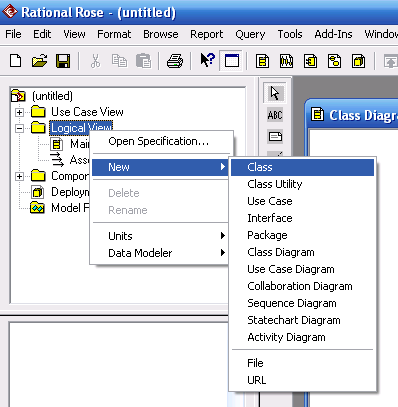This screenshot has height=407, width=398.
Task: Choose Statechart Diagram in submenu
Action: (302, 320)
